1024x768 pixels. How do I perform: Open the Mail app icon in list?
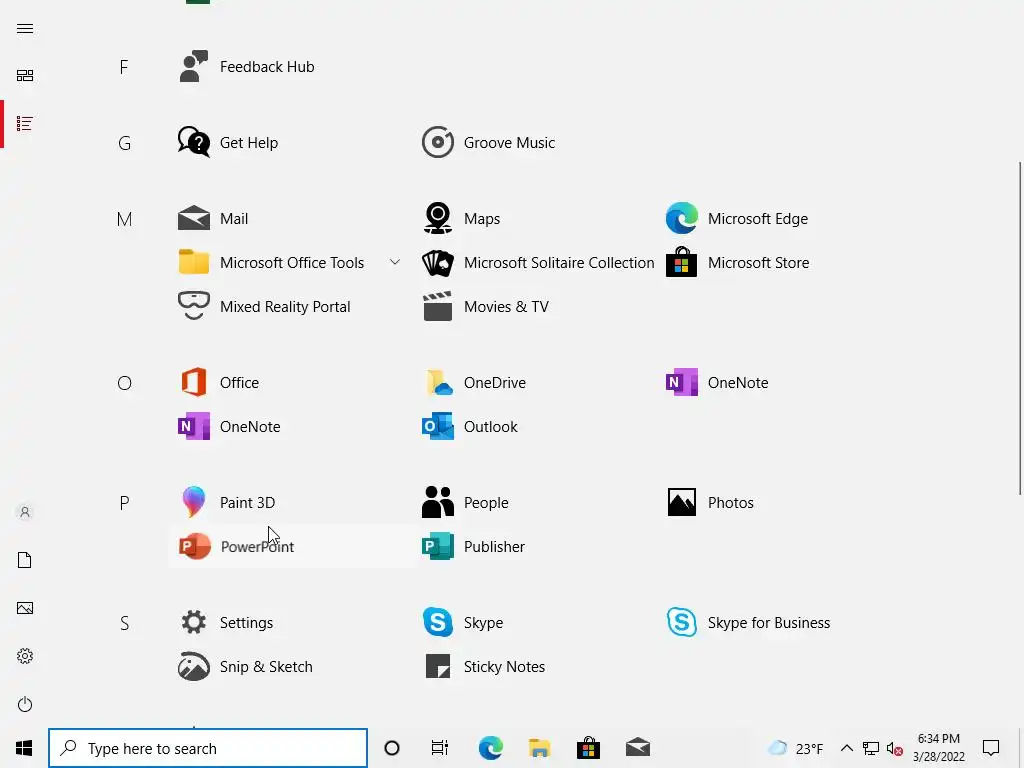[x=193, y=218]
